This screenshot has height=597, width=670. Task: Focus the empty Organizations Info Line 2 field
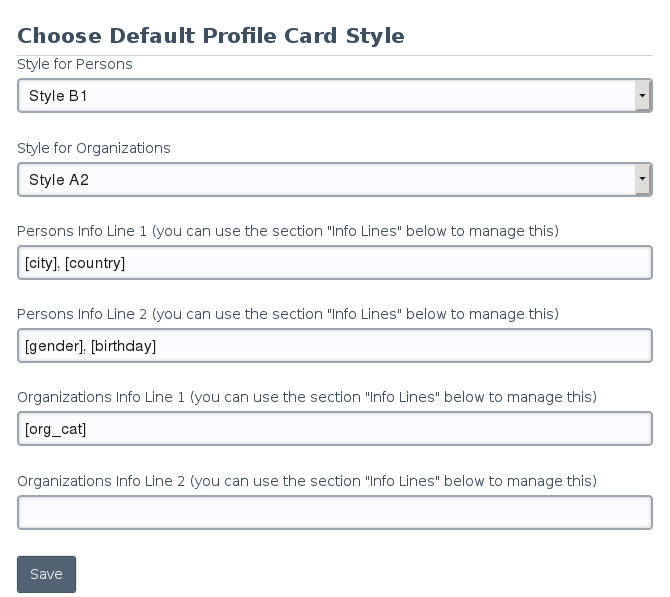click(x=334, y=512)
